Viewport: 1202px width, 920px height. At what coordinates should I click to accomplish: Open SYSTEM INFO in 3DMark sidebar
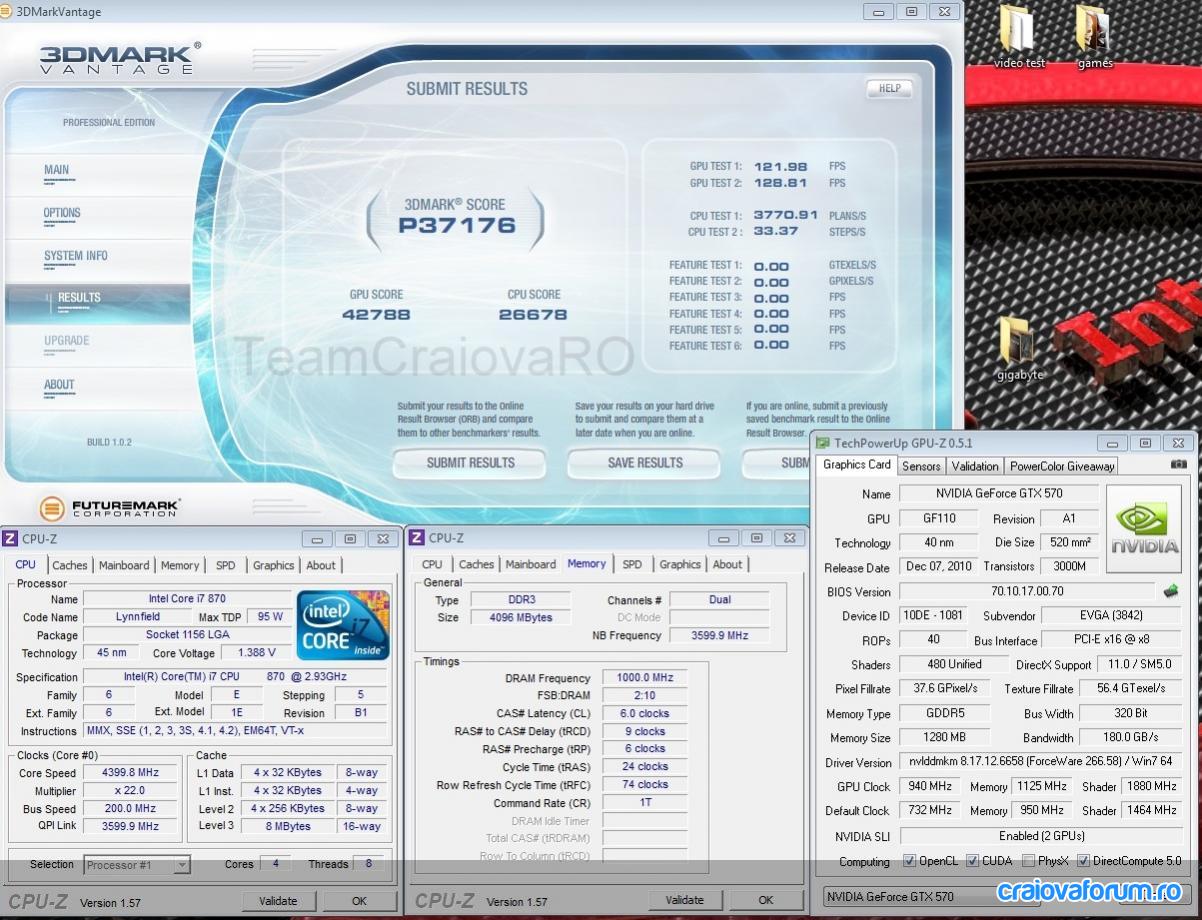(x=75, y=256)
